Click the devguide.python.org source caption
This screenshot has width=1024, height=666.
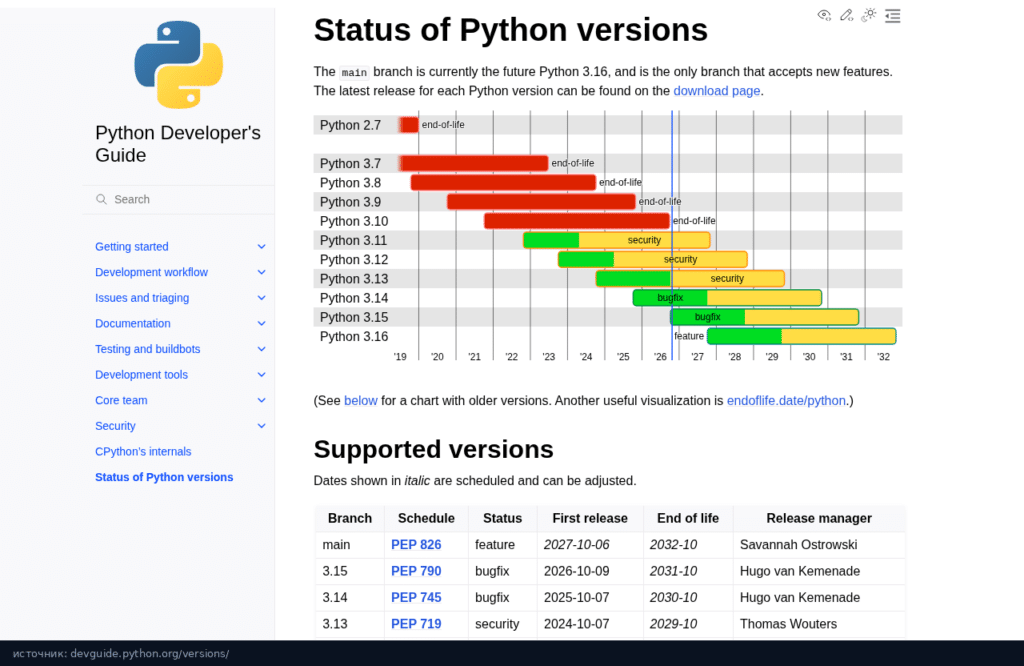pyautogui.click(x=121, y=654)
